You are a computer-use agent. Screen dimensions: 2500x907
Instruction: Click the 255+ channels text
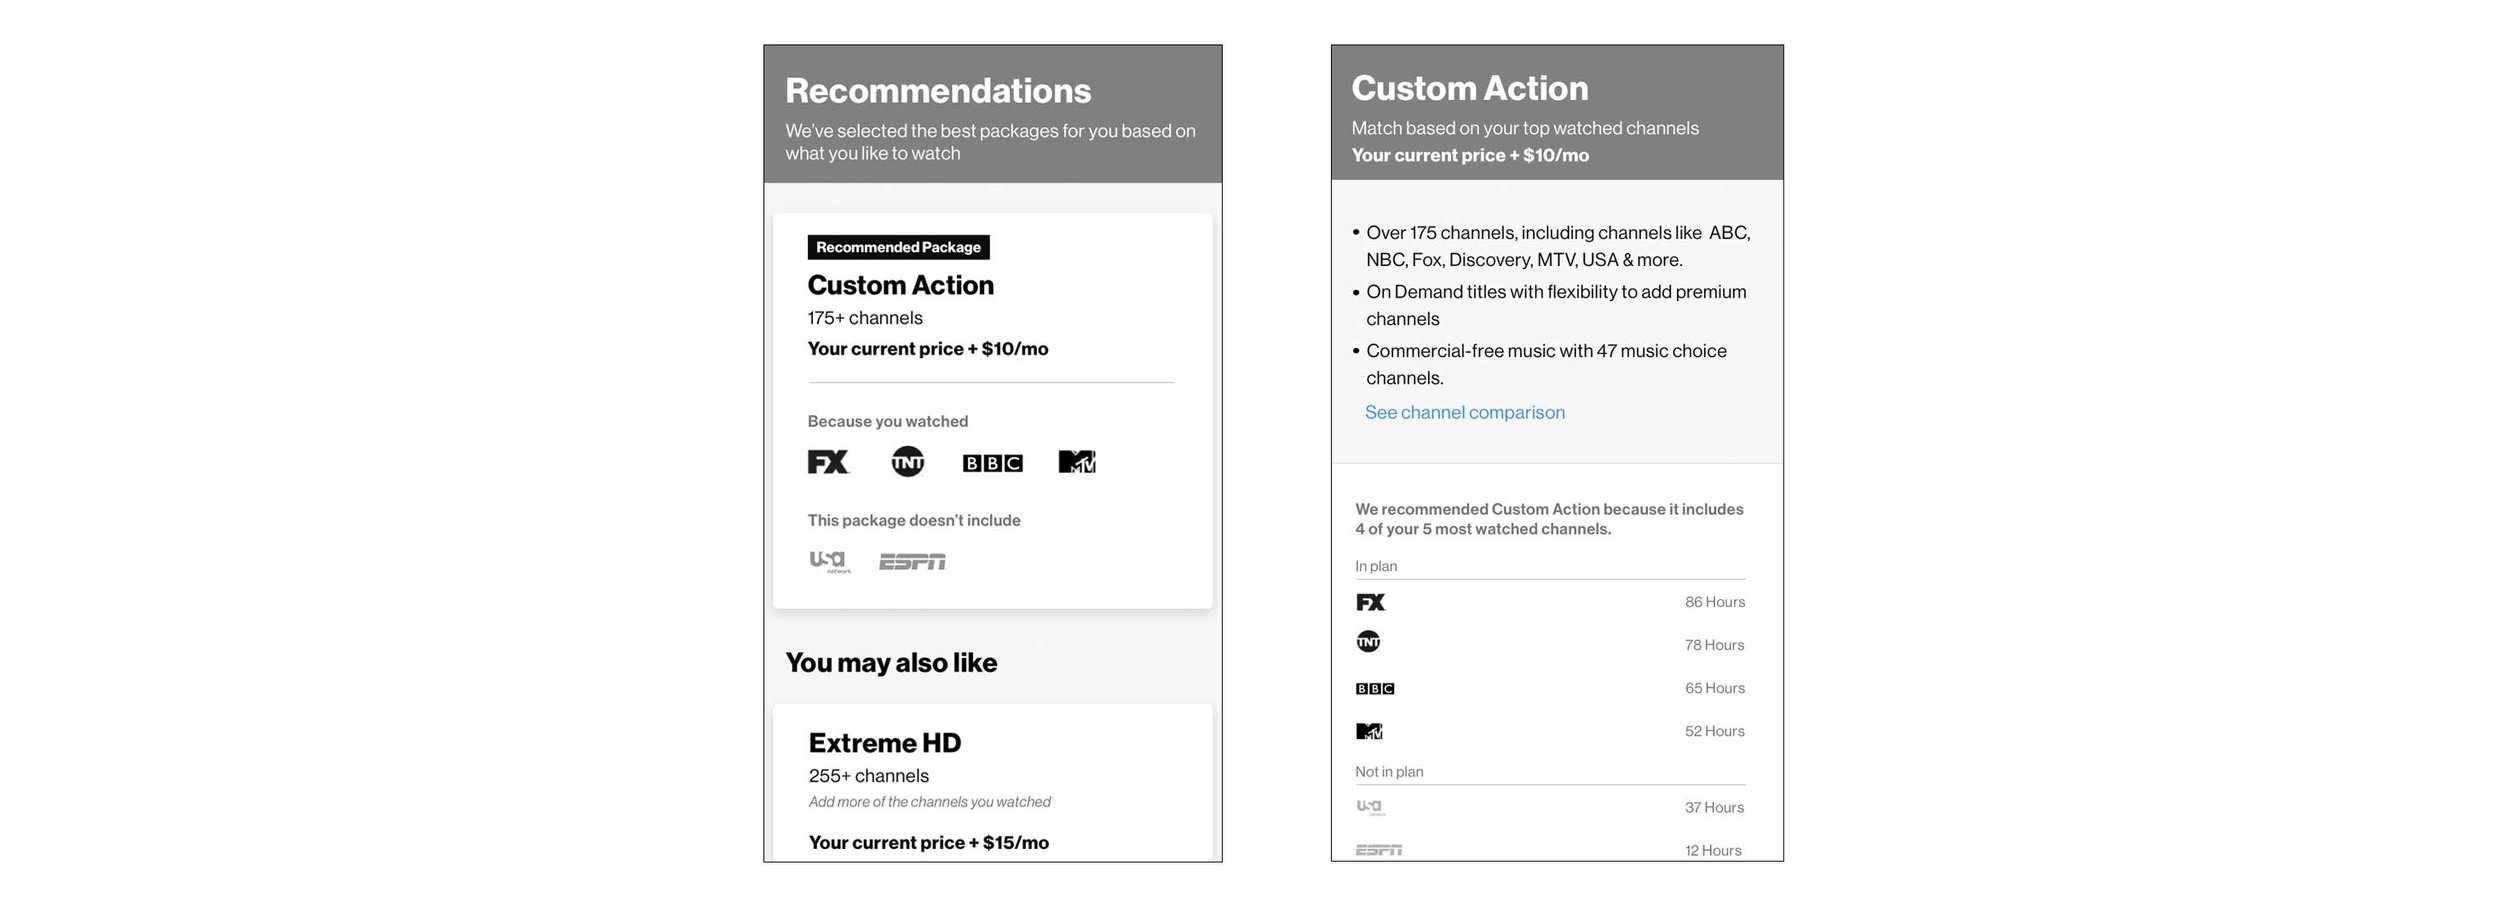click(869, 776)
